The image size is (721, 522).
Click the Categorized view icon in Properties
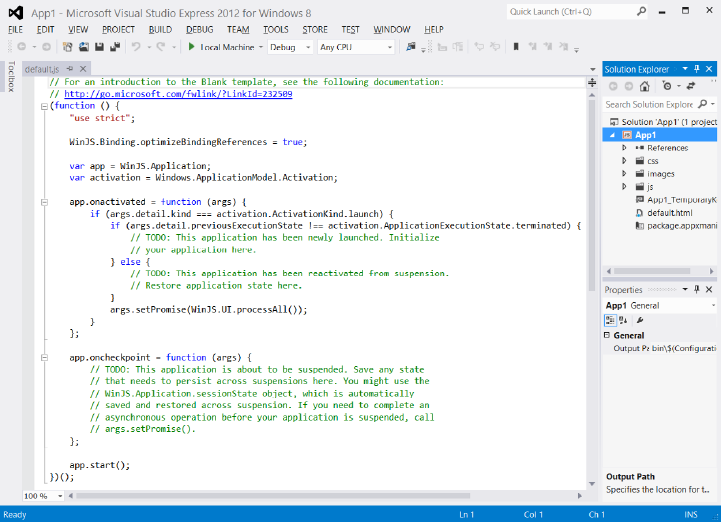(610, 320)
